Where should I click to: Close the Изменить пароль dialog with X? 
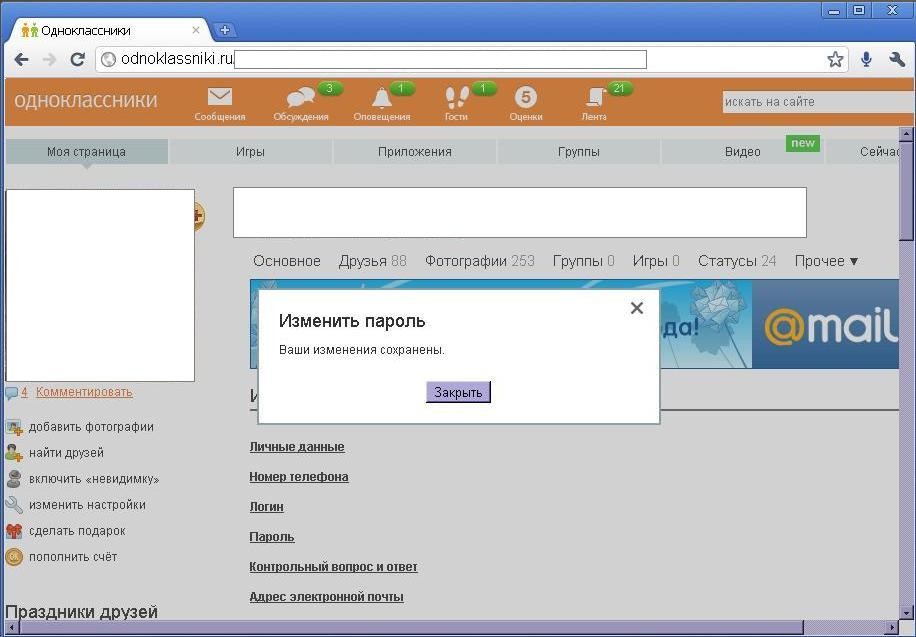point(637,308)
